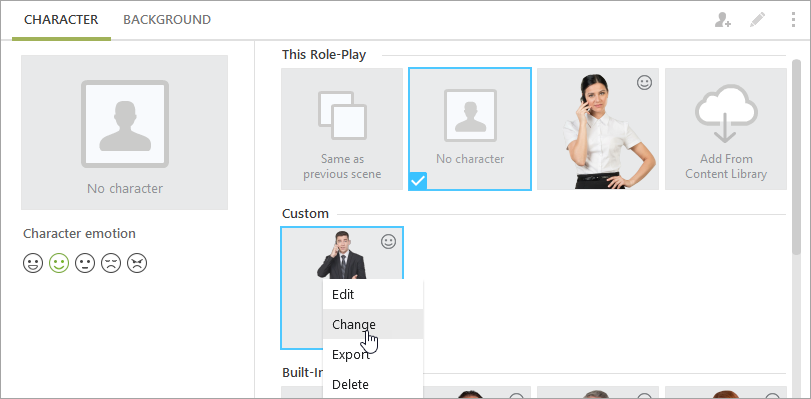Switch to the BACKGROUND tab
The image size is (811, 399).
point(167,20)
